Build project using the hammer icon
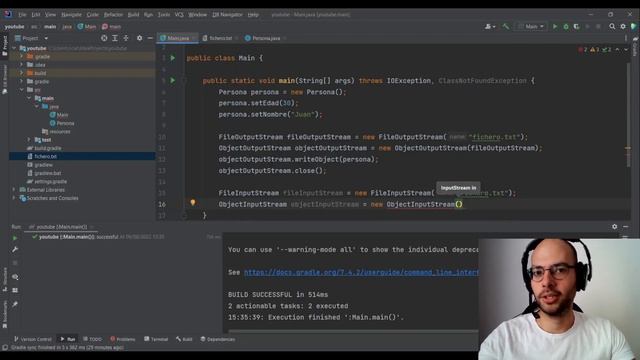This screenshot has width=640, height=360. point(506,27)
